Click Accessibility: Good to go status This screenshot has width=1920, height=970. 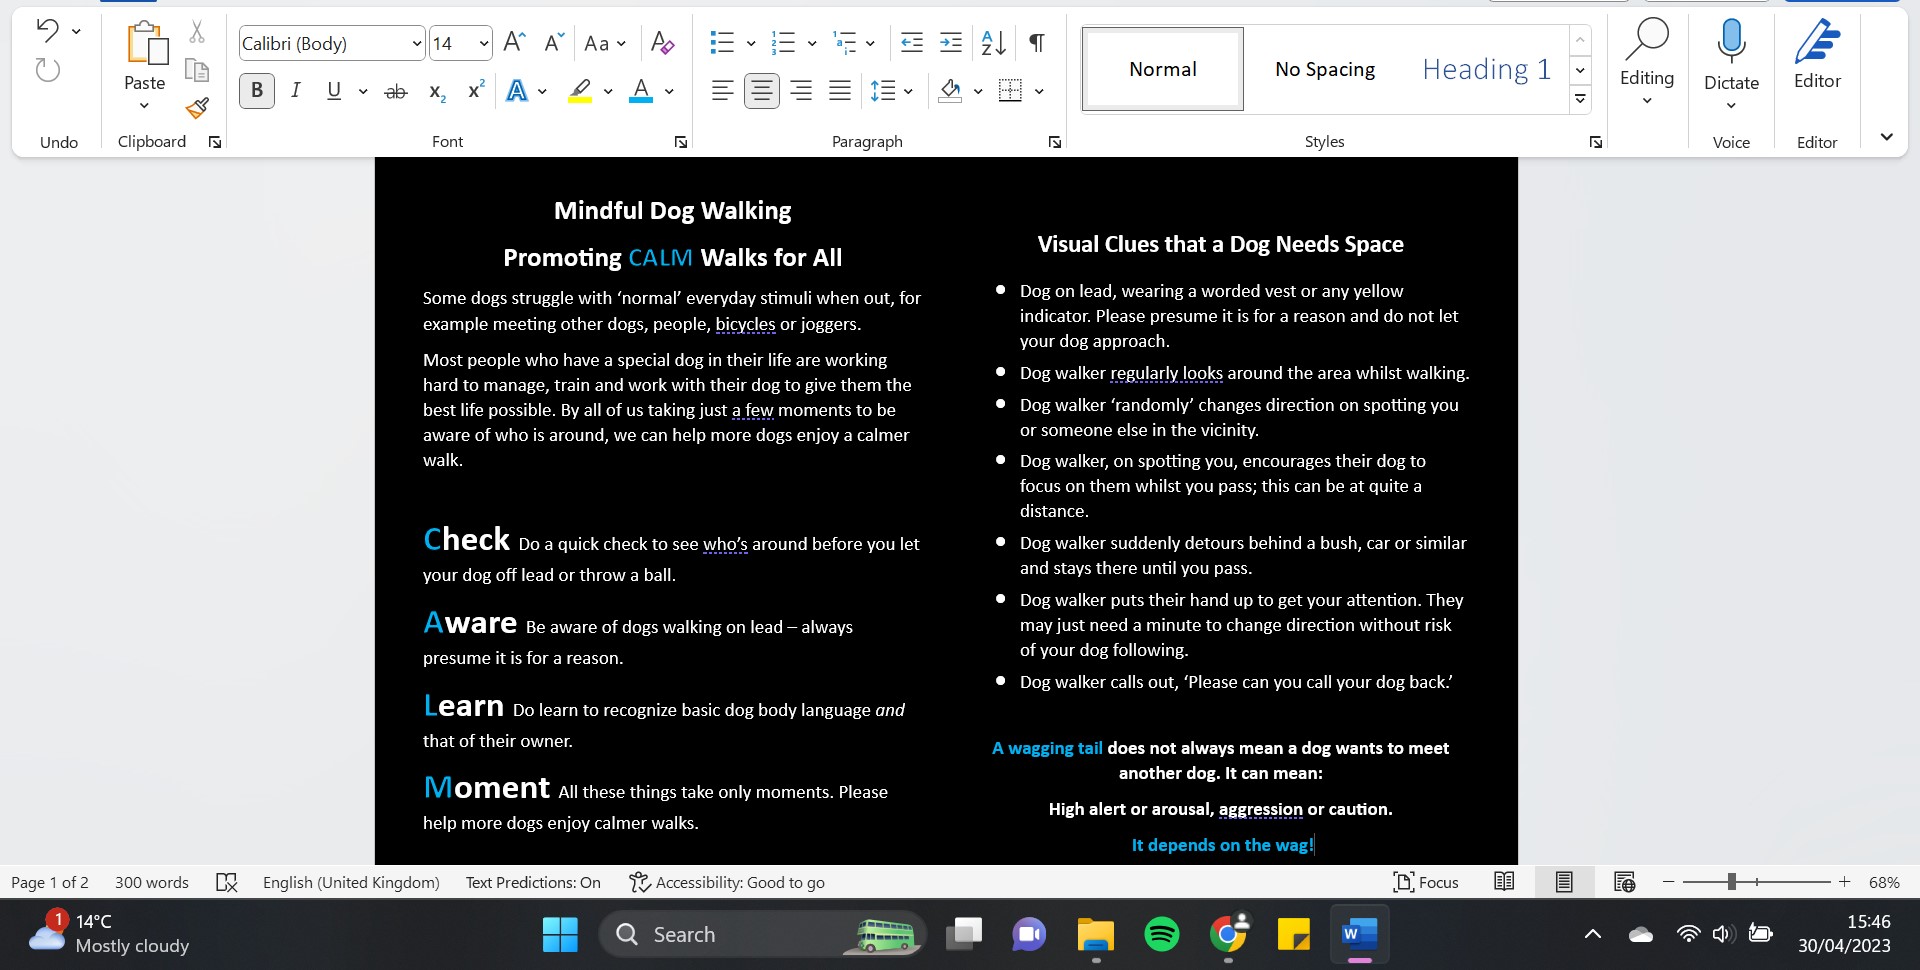(x=727, y=882)
